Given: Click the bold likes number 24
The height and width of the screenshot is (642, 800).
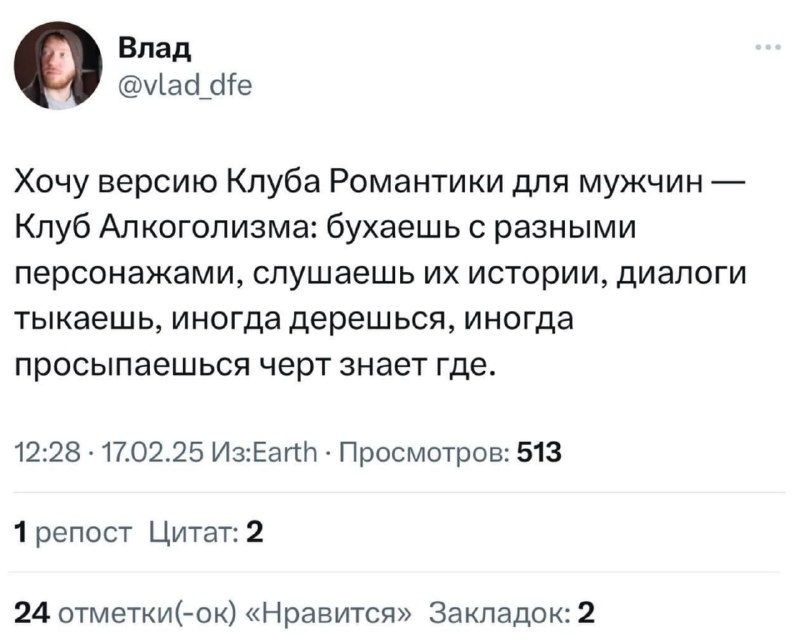Looking at the screenshot, I should point(32,612).
